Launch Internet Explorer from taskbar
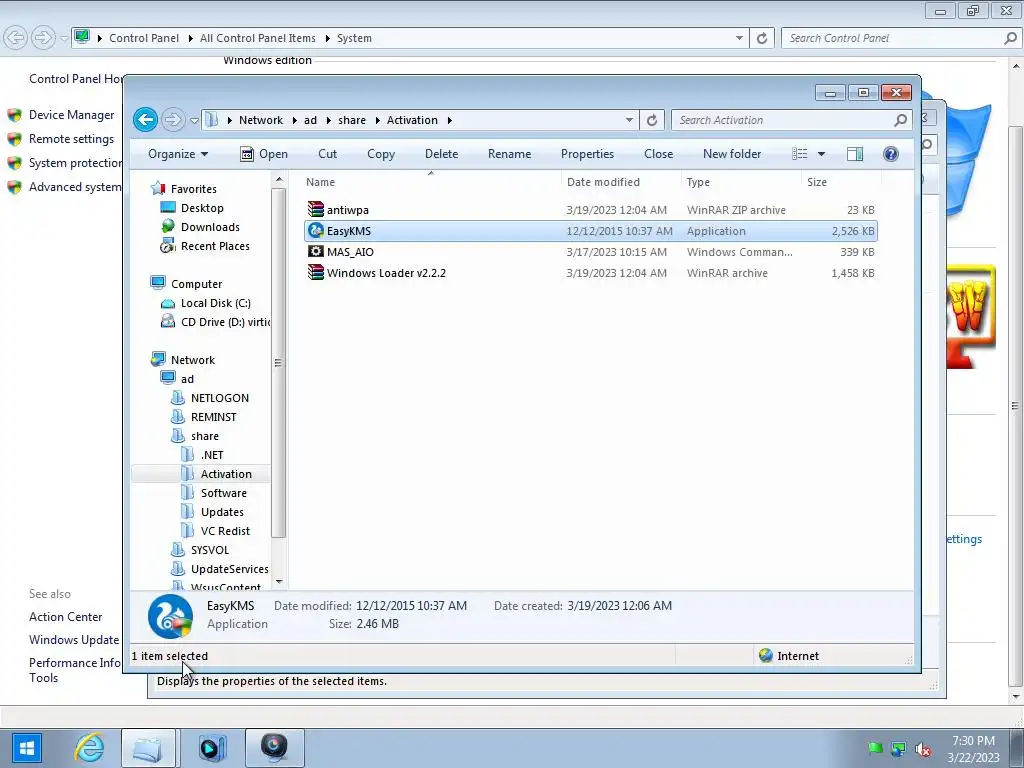Screen dimensions: 1024x768 (89, 748)
